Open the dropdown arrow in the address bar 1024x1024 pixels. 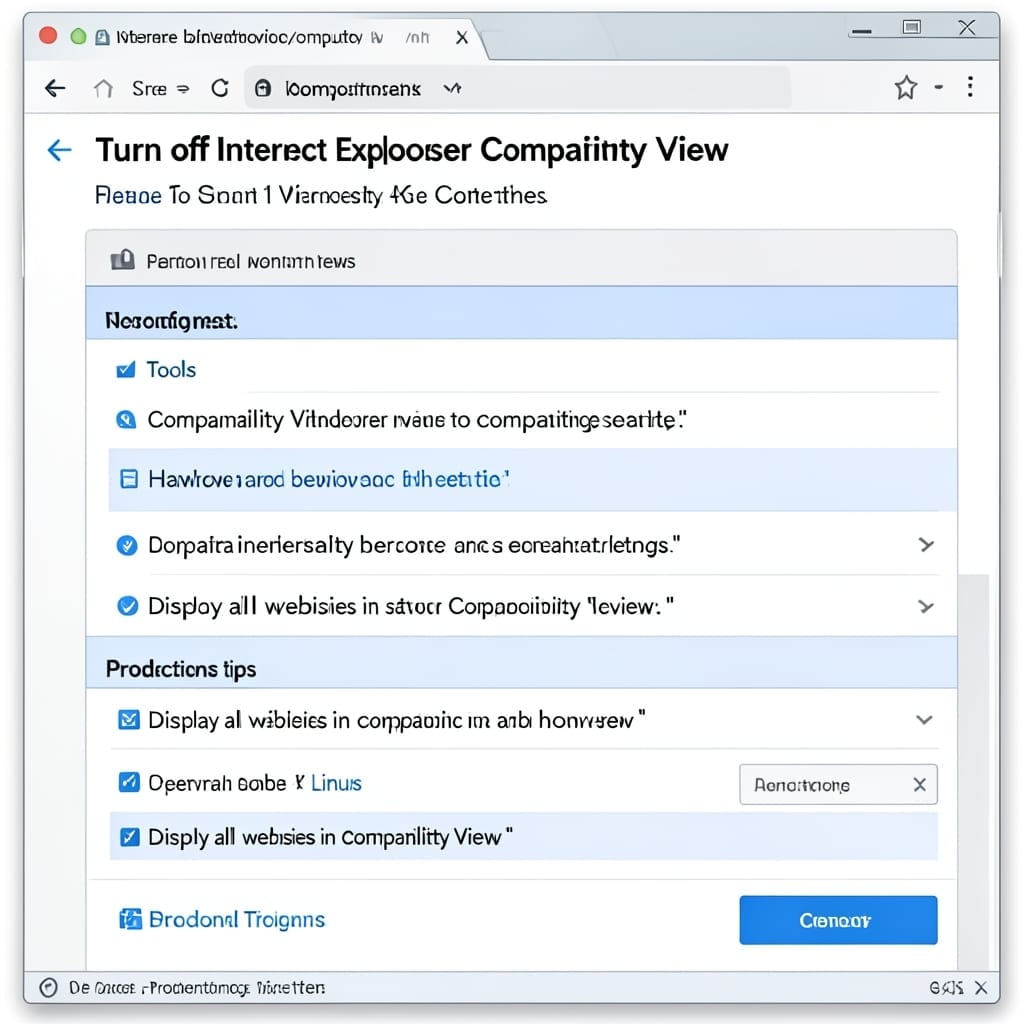(x=453, y=88)
